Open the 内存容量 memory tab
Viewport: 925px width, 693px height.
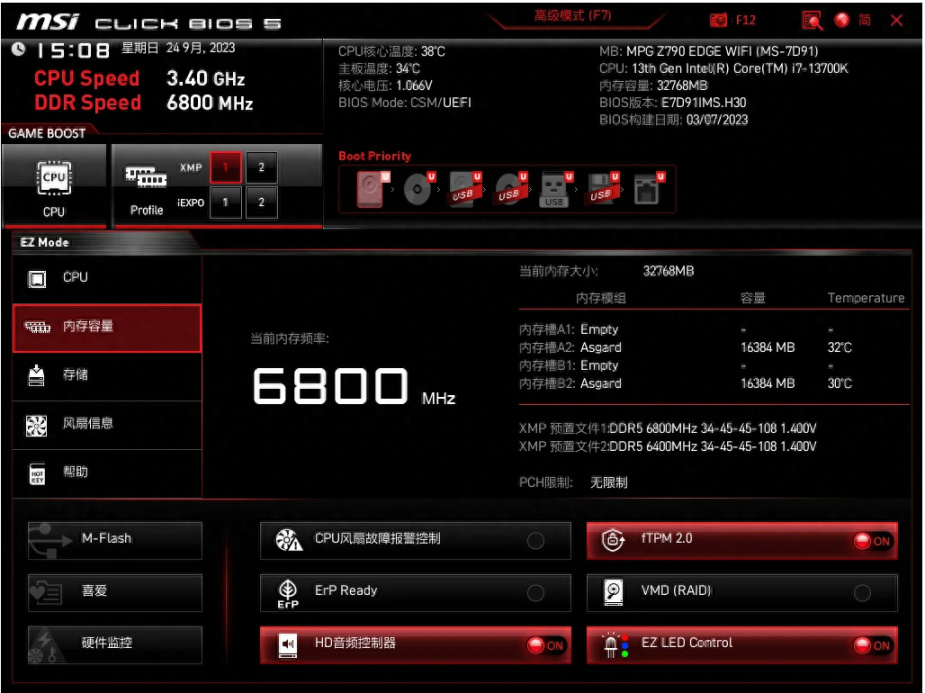(x=107, y=327)
